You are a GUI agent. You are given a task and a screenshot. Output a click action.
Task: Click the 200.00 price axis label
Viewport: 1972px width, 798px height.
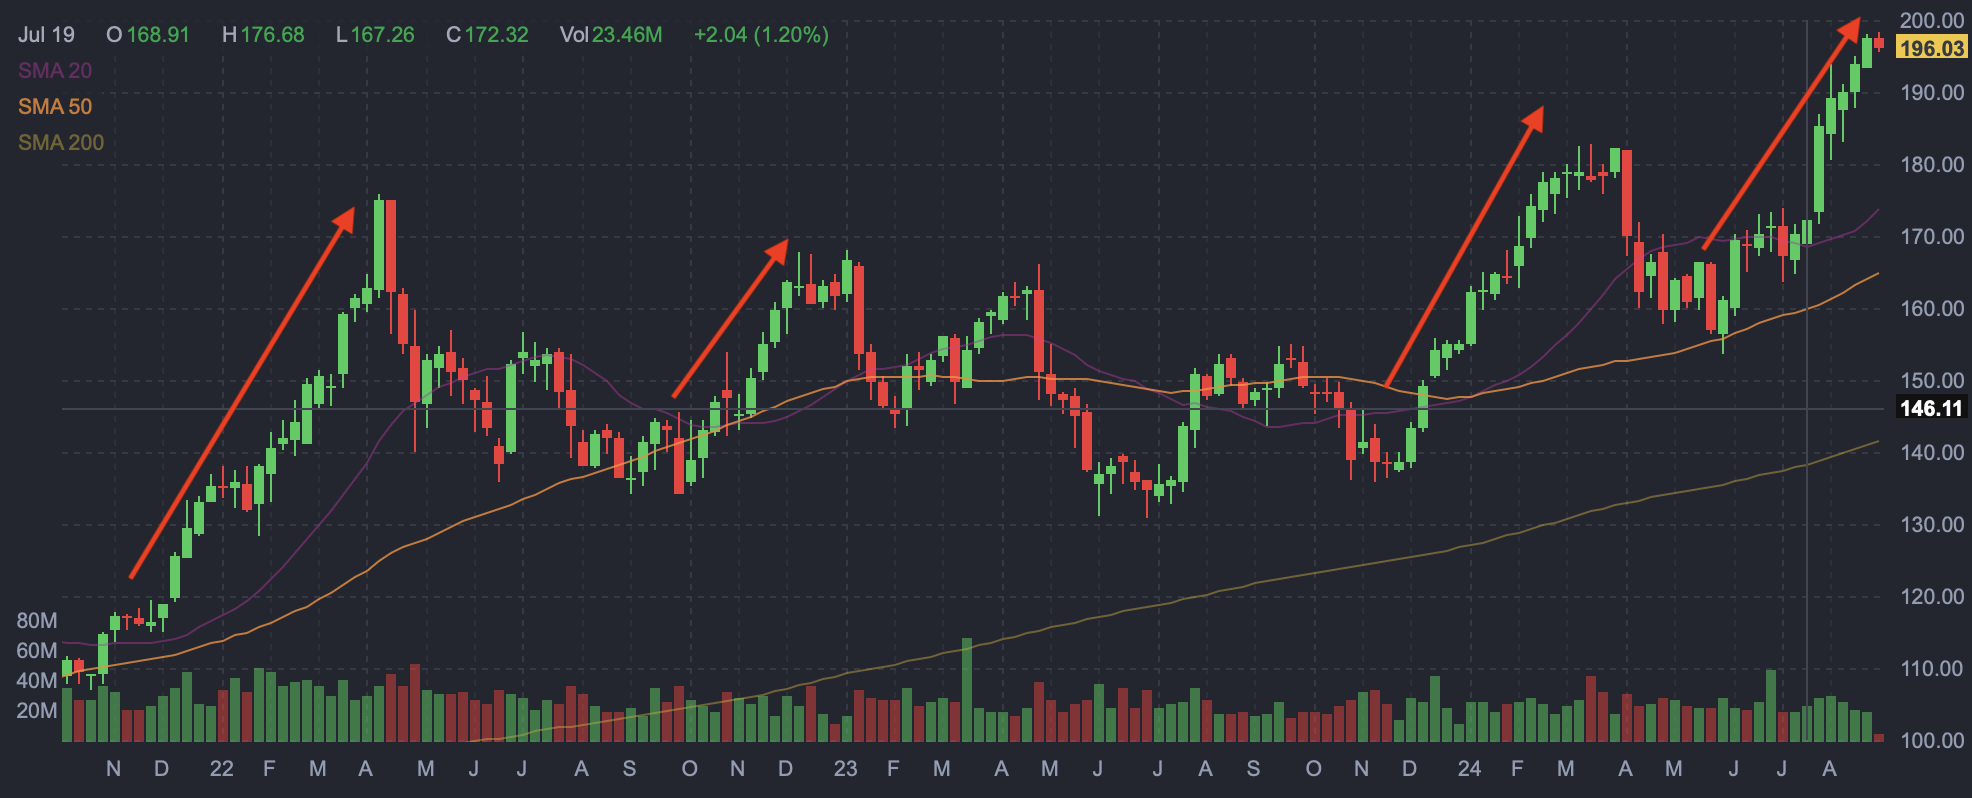pos(1932,20)
